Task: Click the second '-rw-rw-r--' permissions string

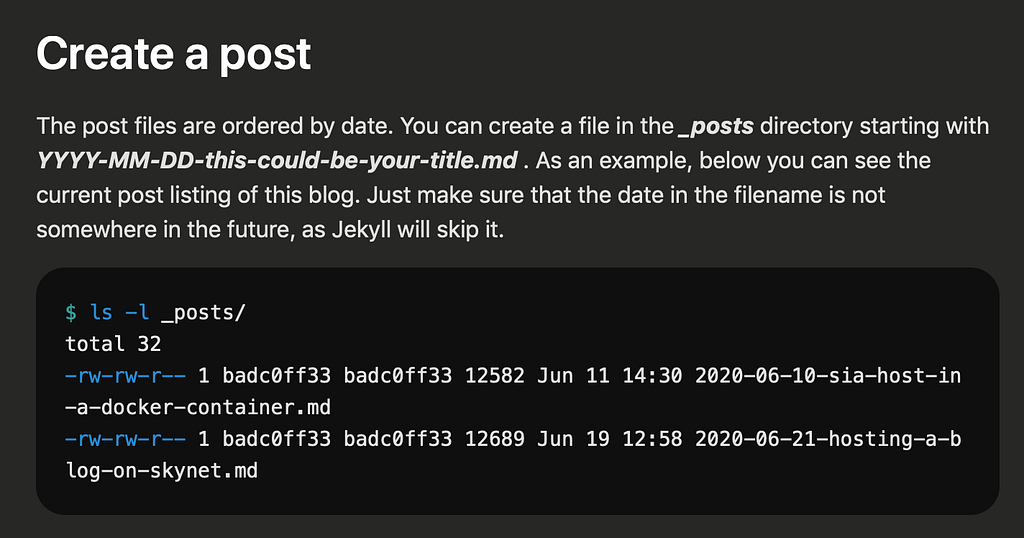Action: click(x=125, y=439)
